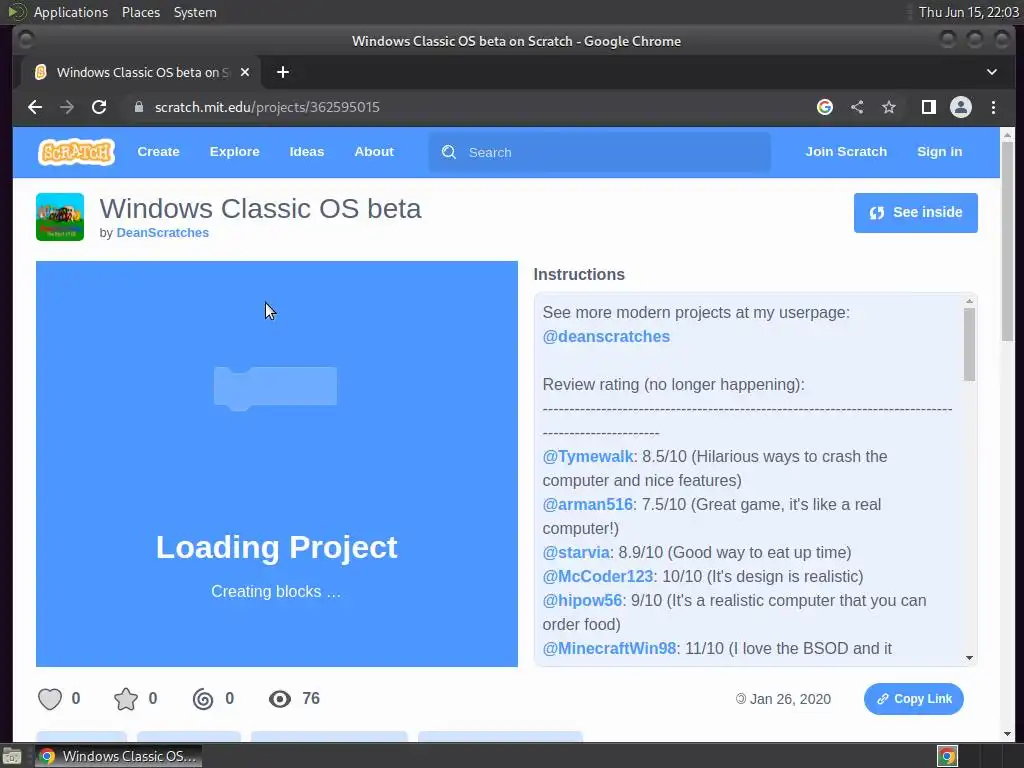Click the Instructions heading
The image size is (1024, 768).
point(579,274)
